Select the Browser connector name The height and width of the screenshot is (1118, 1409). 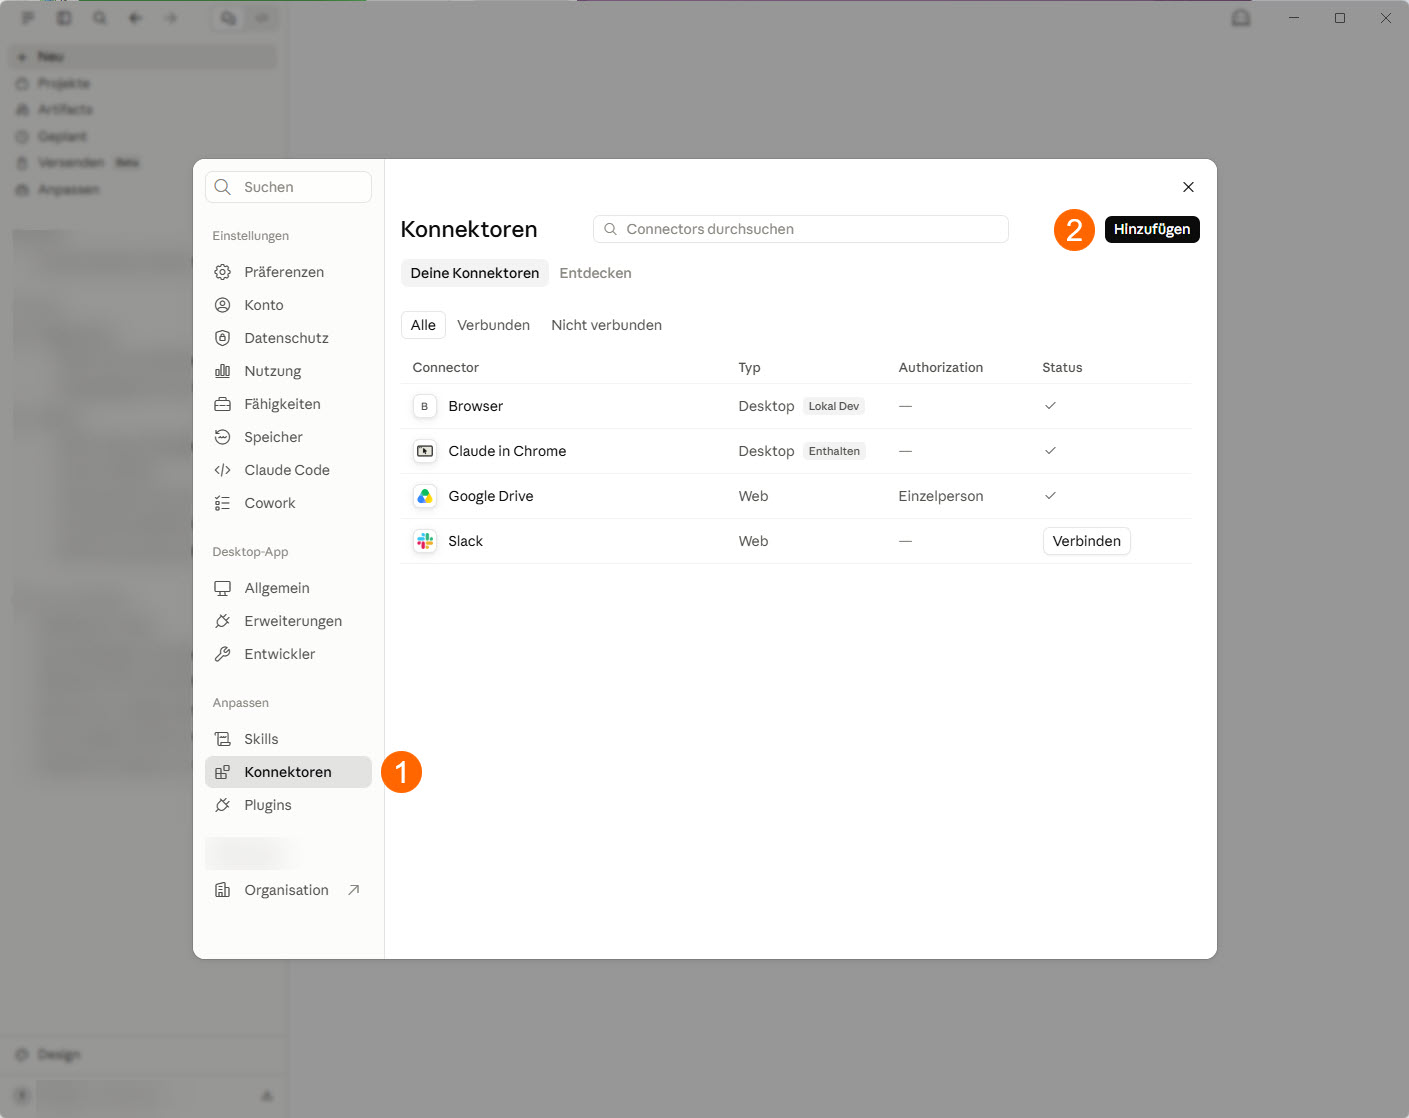[x=476, y=406]
